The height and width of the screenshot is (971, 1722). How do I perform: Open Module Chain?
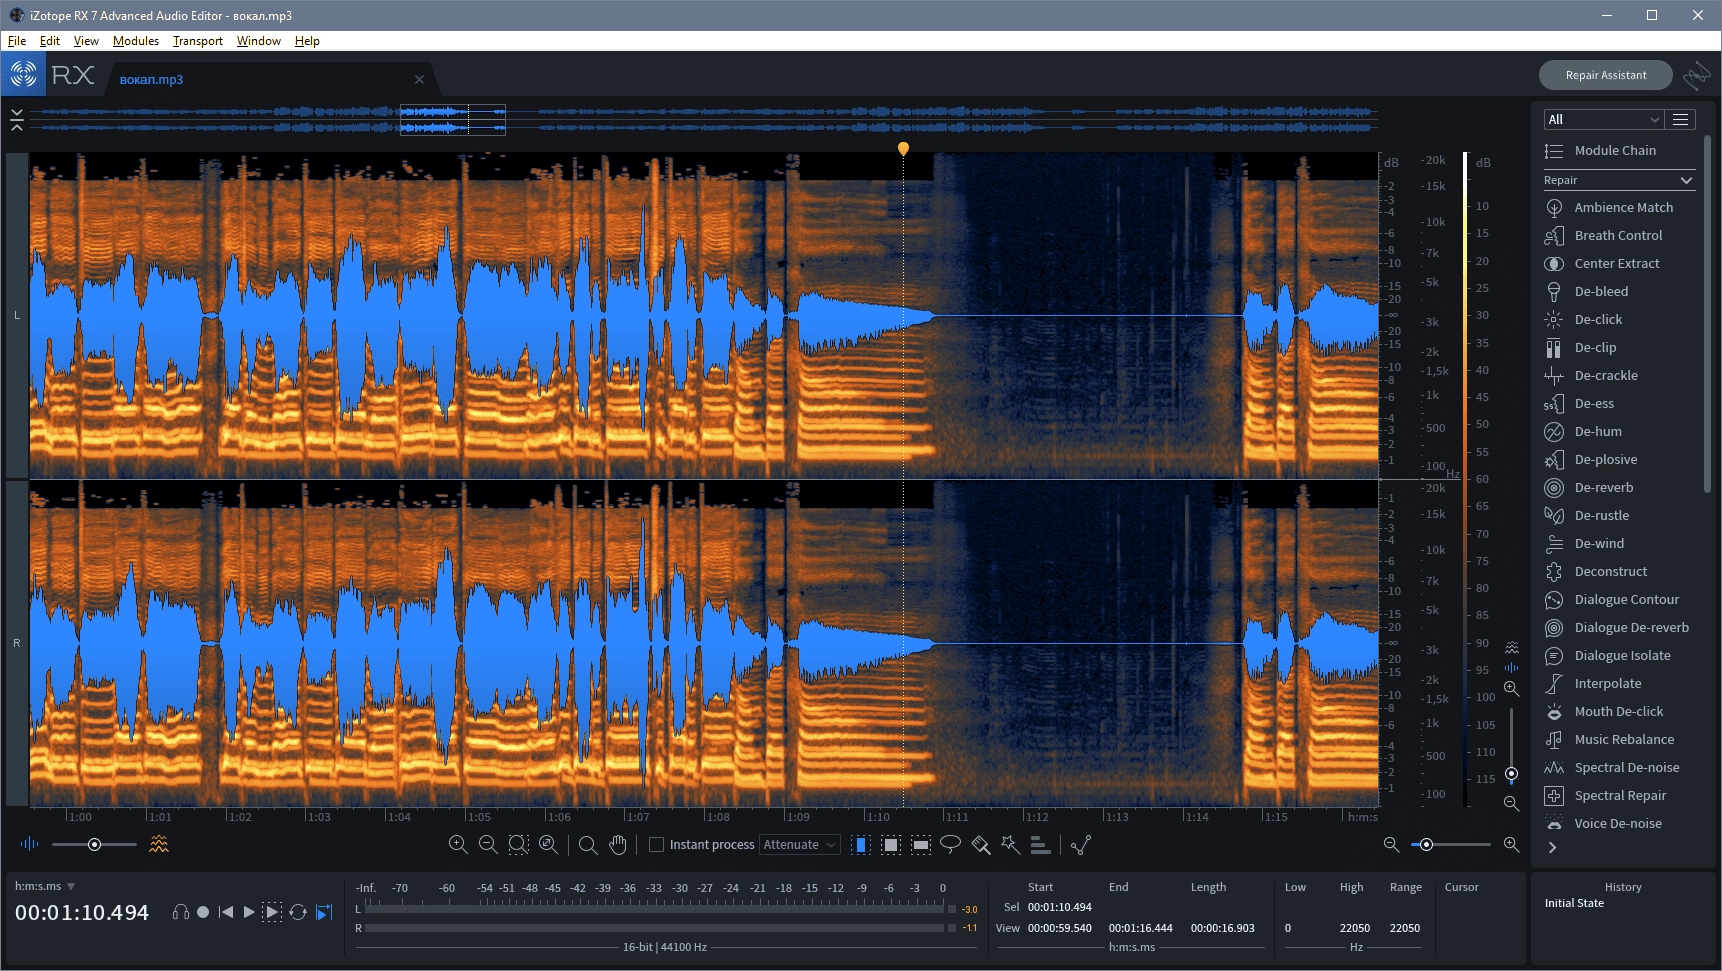click(1601, 150)
